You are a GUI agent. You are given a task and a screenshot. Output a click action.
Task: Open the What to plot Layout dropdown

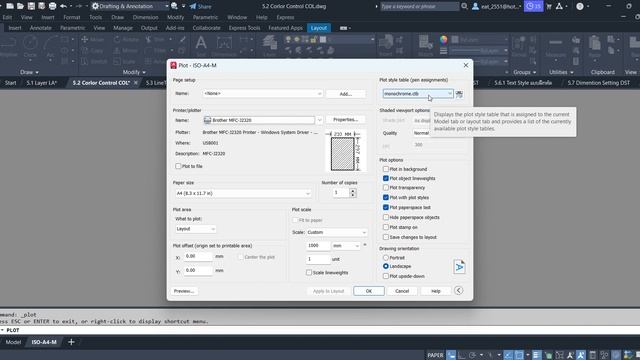click(x=196, y=229)
